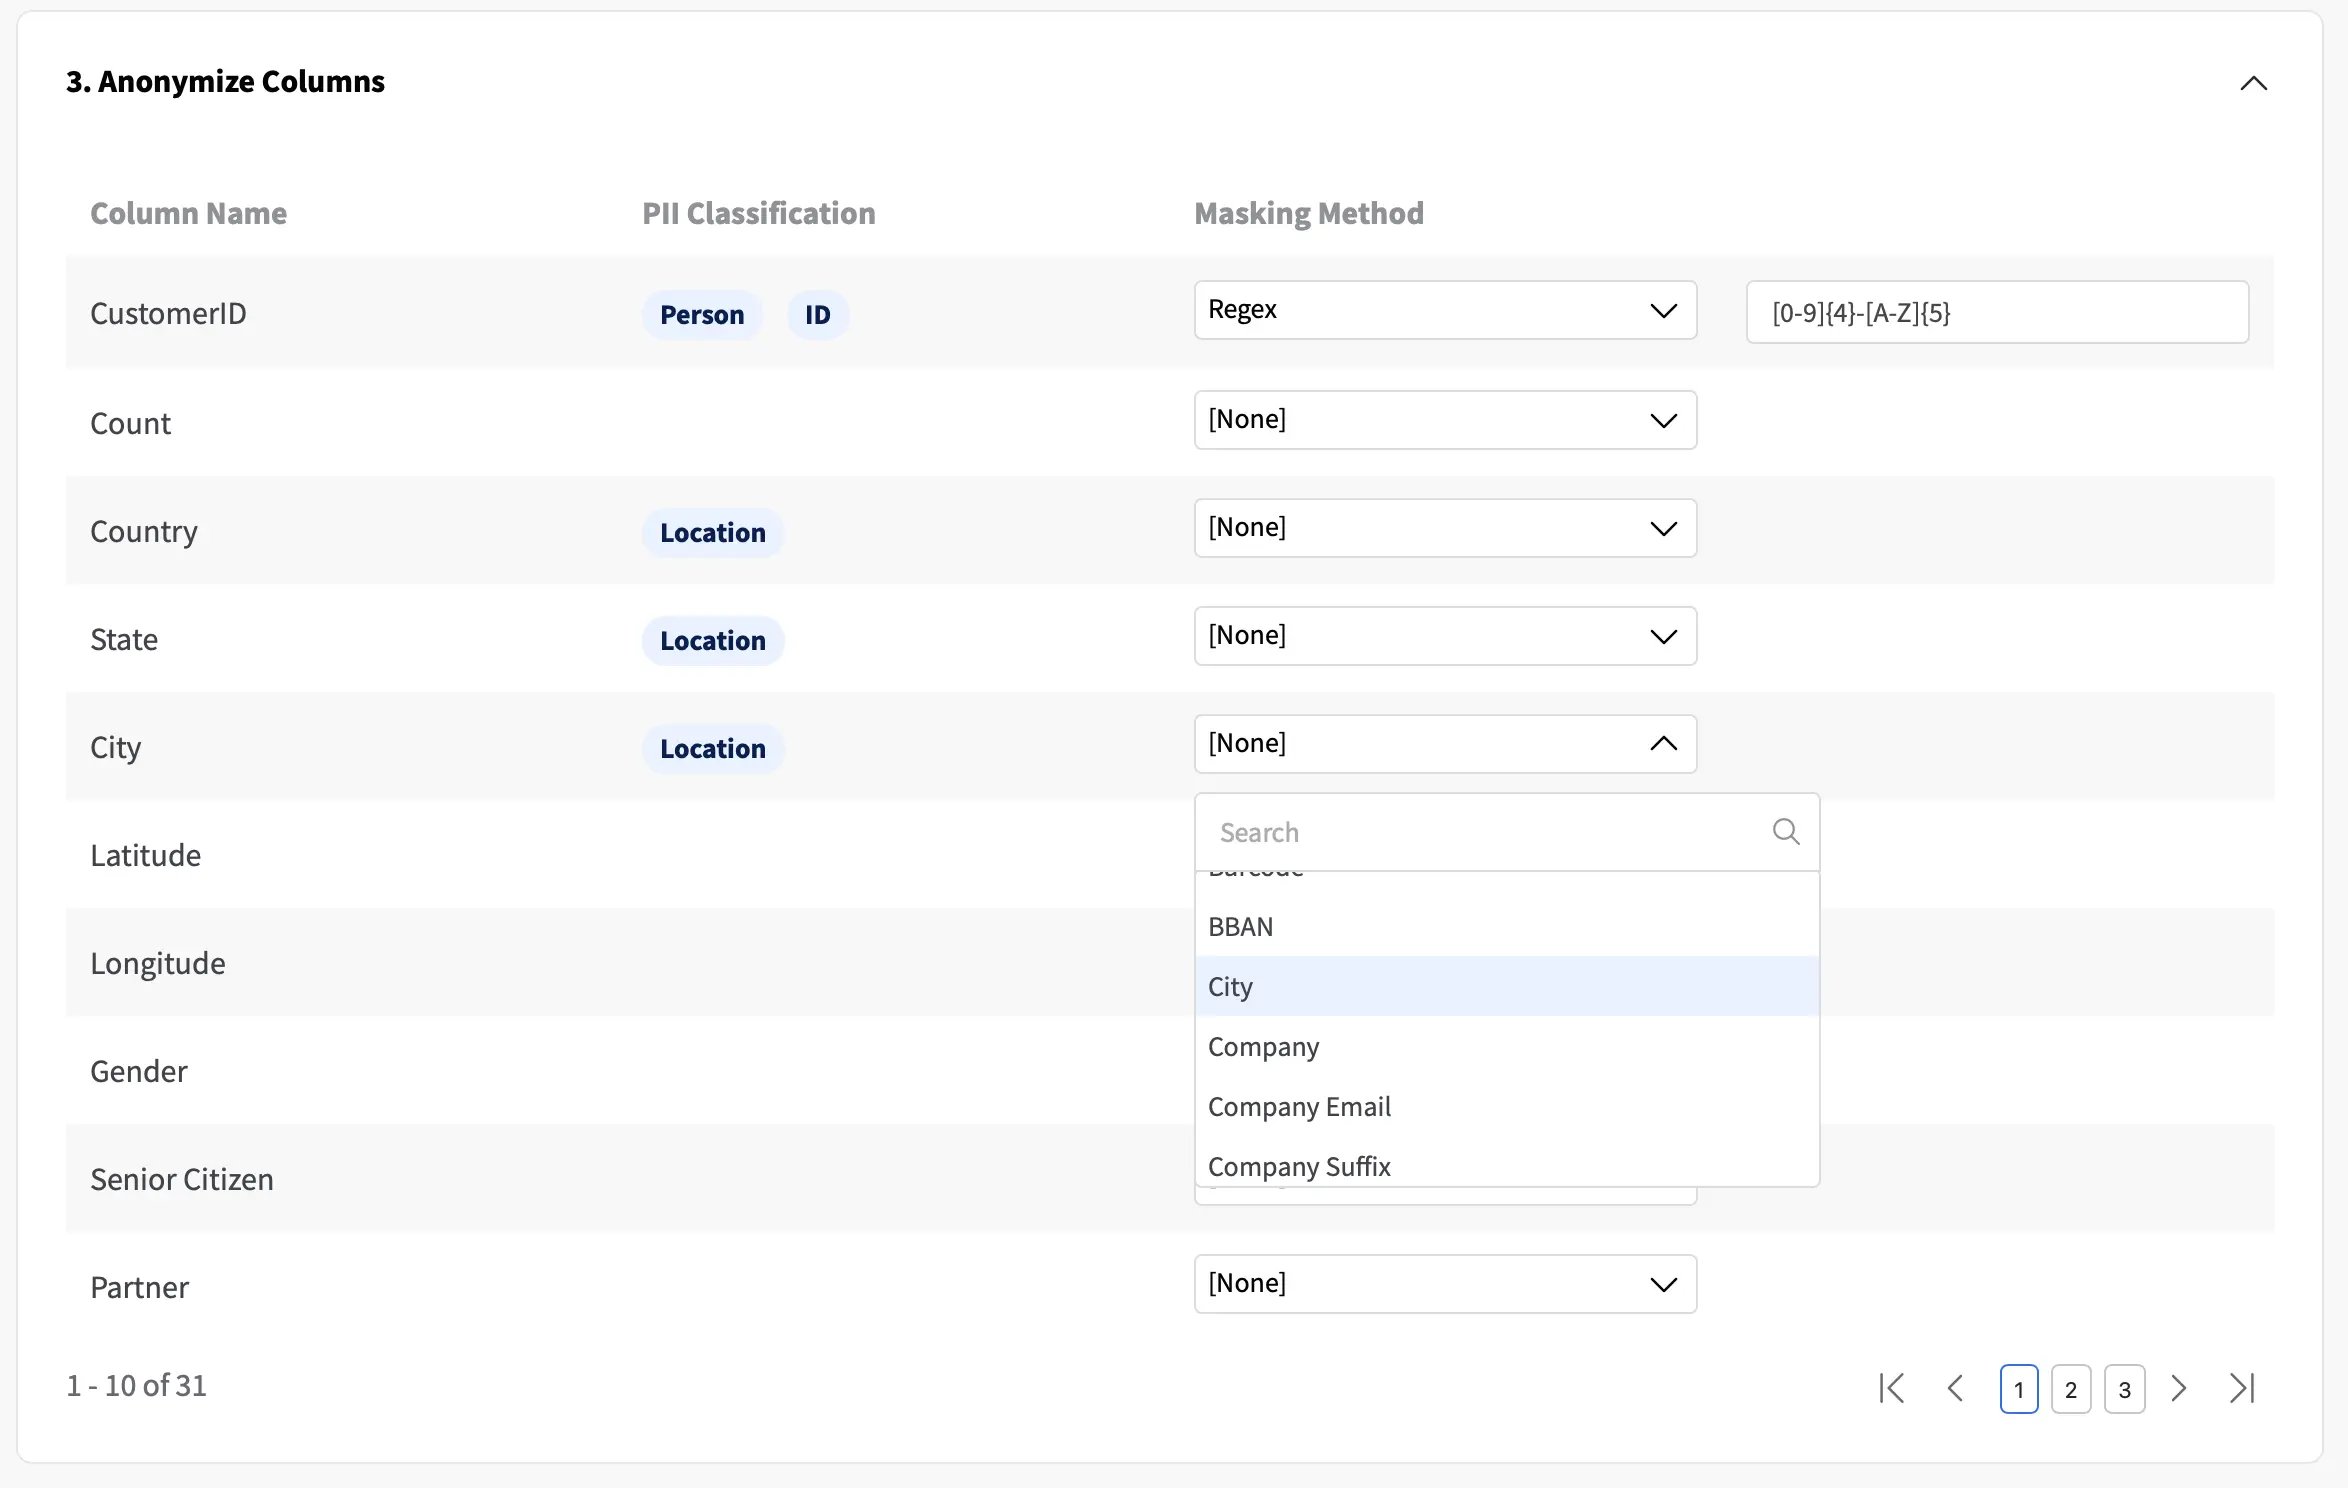
Task: Open the State masking method dropdown
Action: click(x=1445, y=636)
